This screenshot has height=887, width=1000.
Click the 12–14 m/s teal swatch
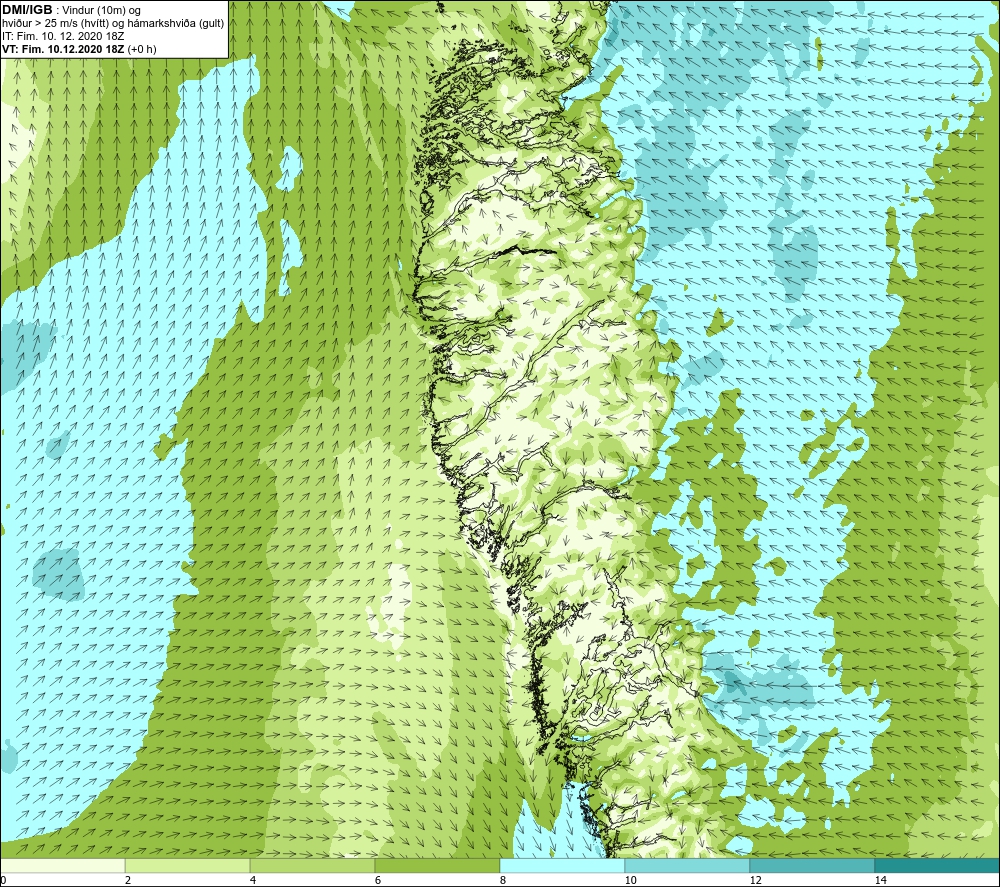click(812, 865)
